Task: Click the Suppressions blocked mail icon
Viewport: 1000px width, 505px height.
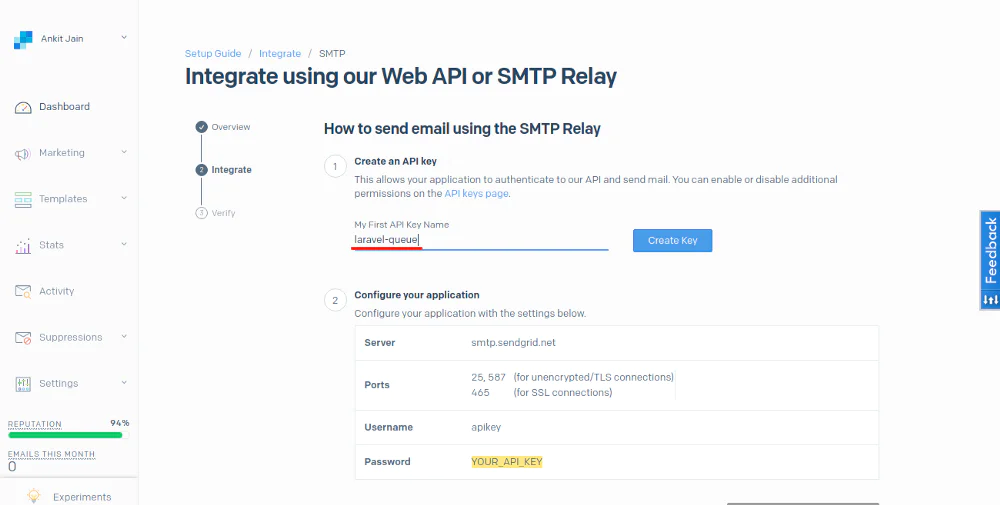Action: 23,338
